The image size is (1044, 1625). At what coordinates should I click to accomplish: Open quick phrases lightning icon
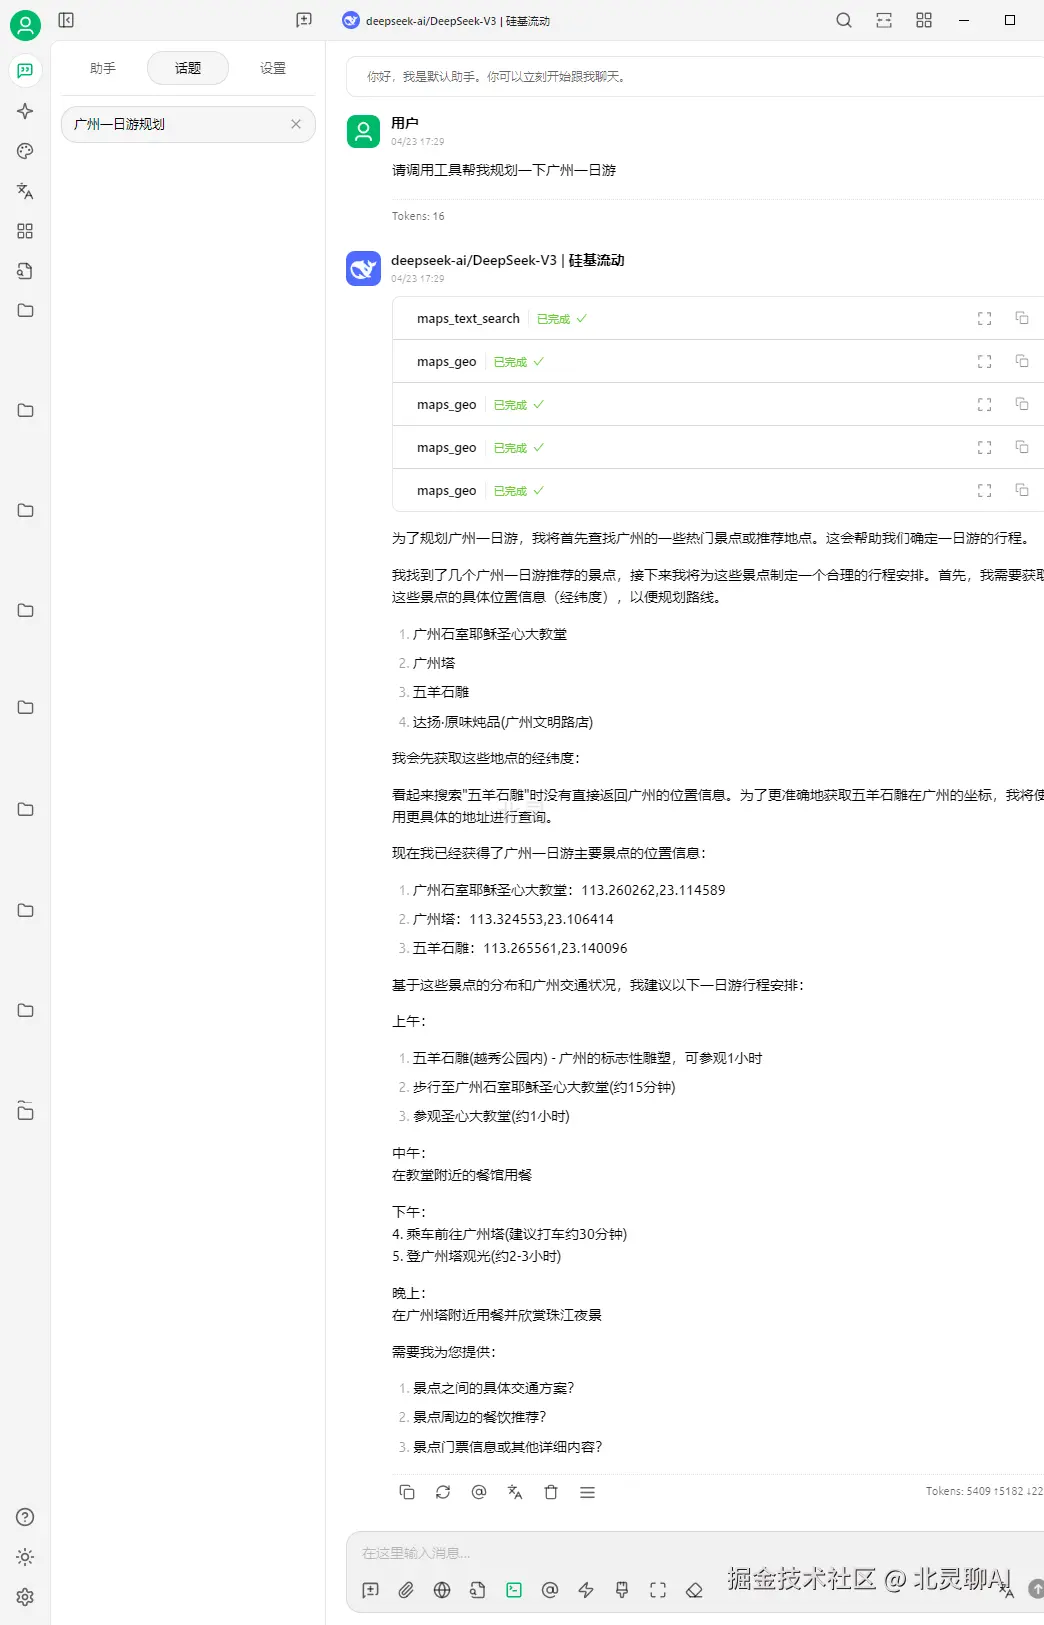(x=586, y=1590)
